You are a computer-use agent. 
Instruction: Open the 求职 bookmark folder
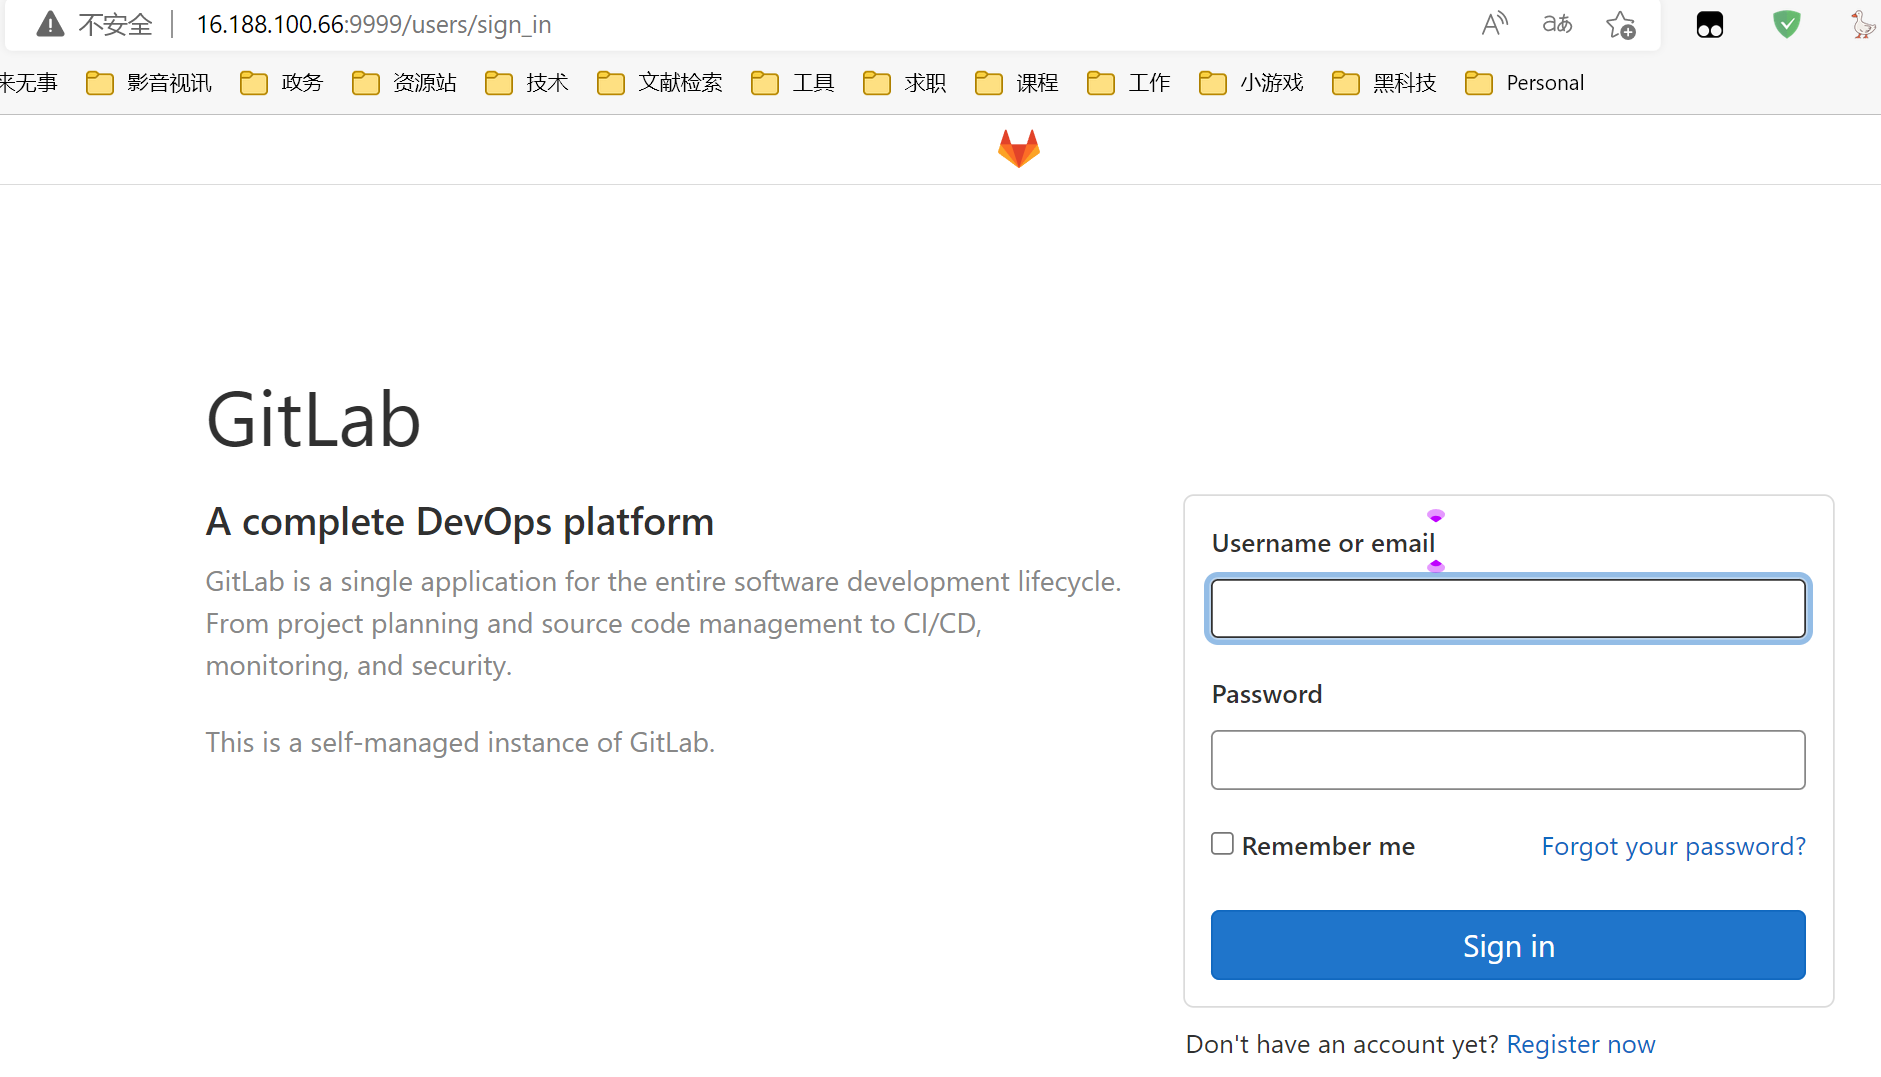click(905, 83)
